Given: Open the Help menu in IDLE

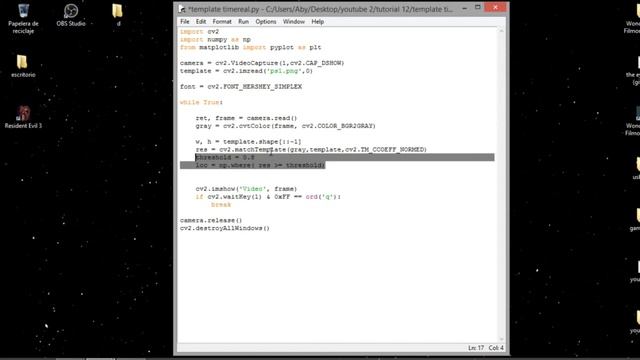Looking at the screenshot, I should [x=318, y=22].
